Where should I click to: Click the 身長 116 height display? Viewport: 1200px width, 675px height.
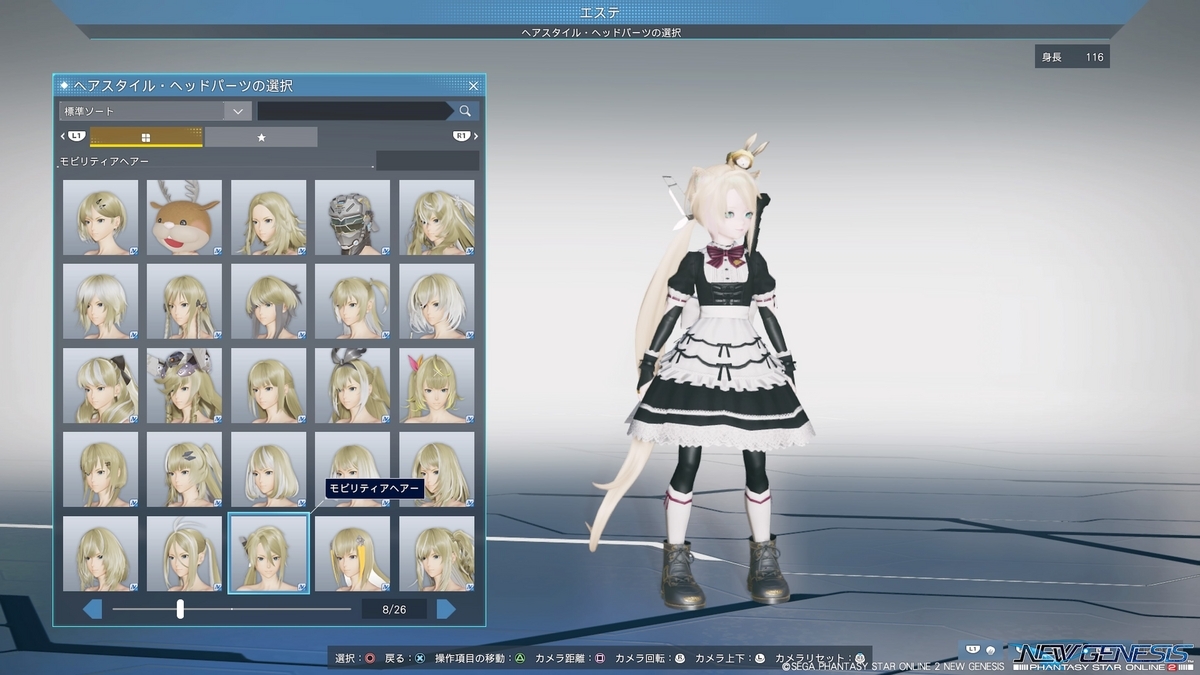(1072, 57)
